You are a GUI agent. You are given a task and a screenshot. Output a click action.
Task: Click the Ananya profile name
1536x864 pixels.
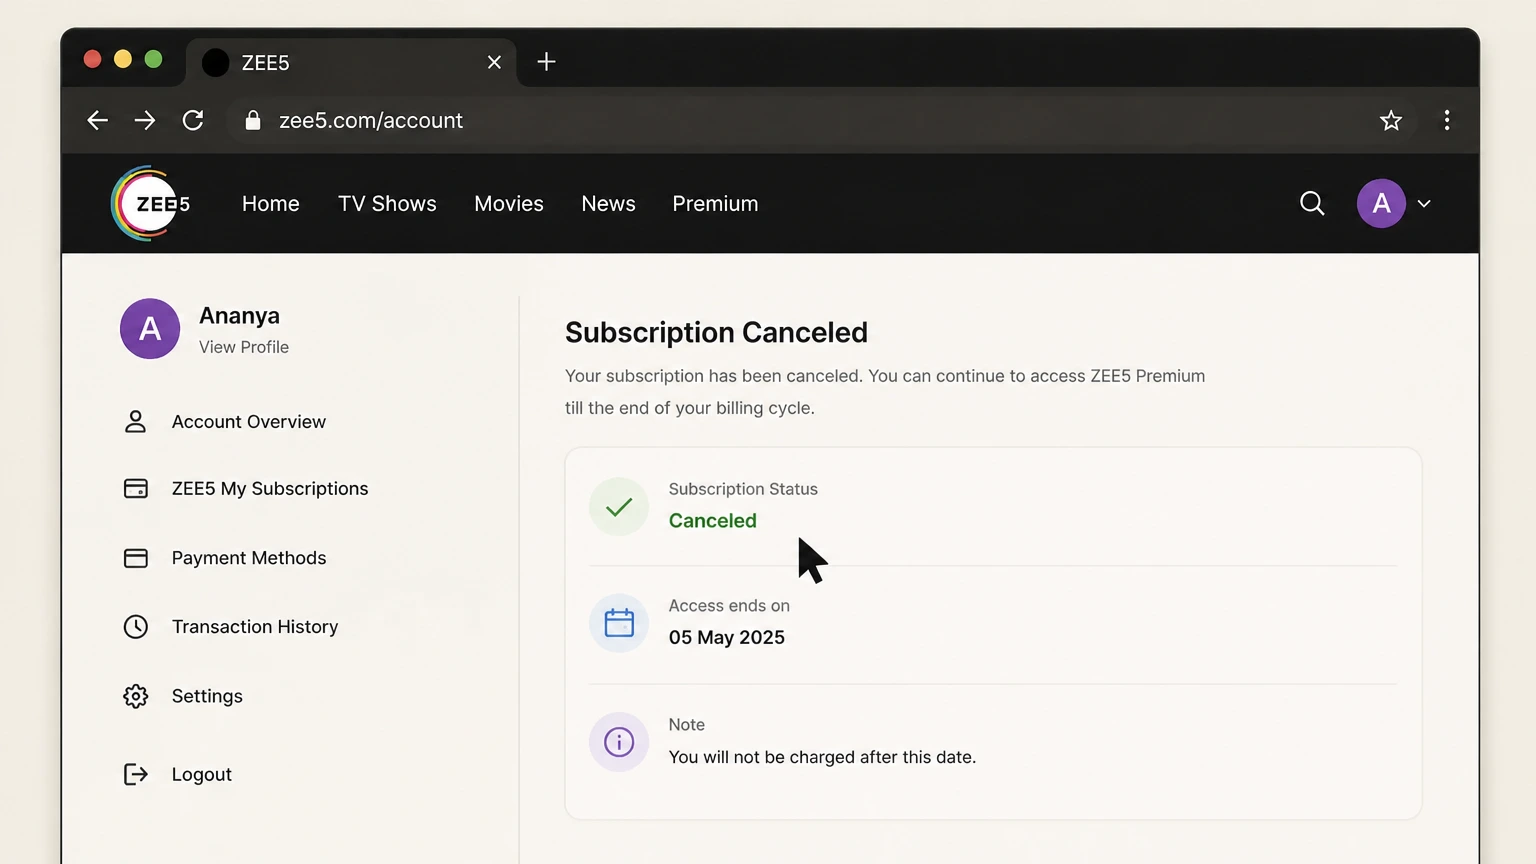[239, 315]
